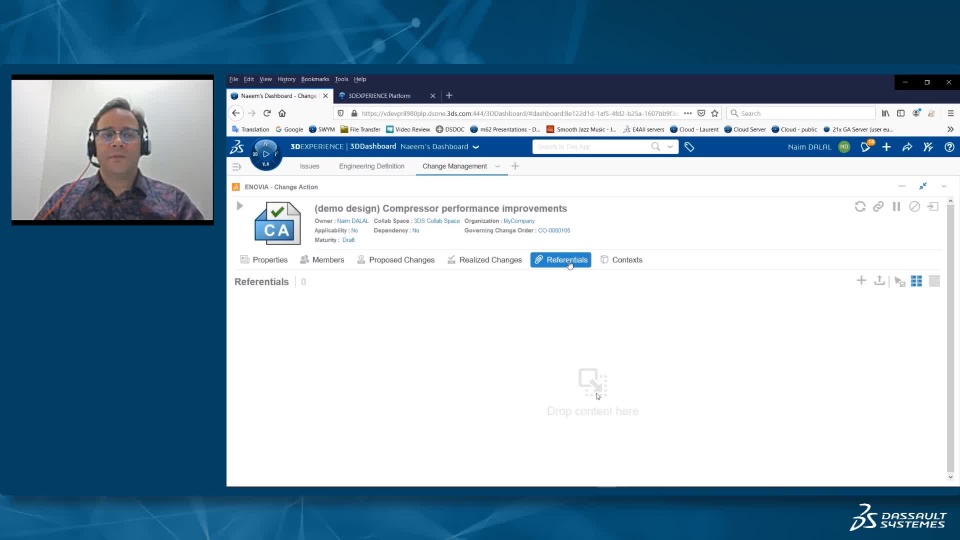Viewport: 960px width, 540px height.
Task: Open the Firefox hamburger menu
Action: [951, 113]
